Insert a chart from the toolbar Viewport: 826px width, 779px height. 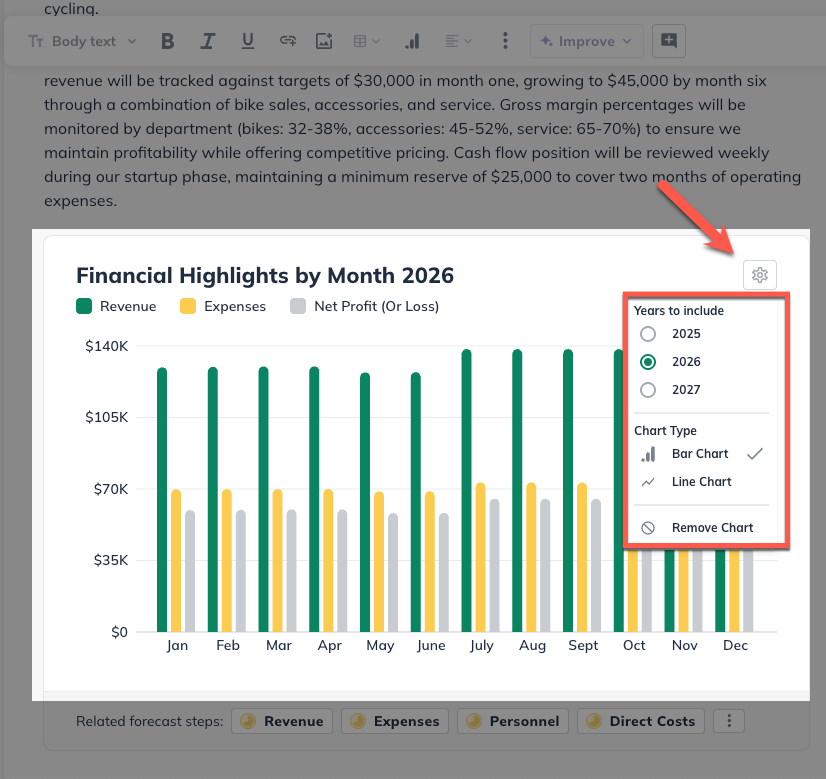click(412, 41)
